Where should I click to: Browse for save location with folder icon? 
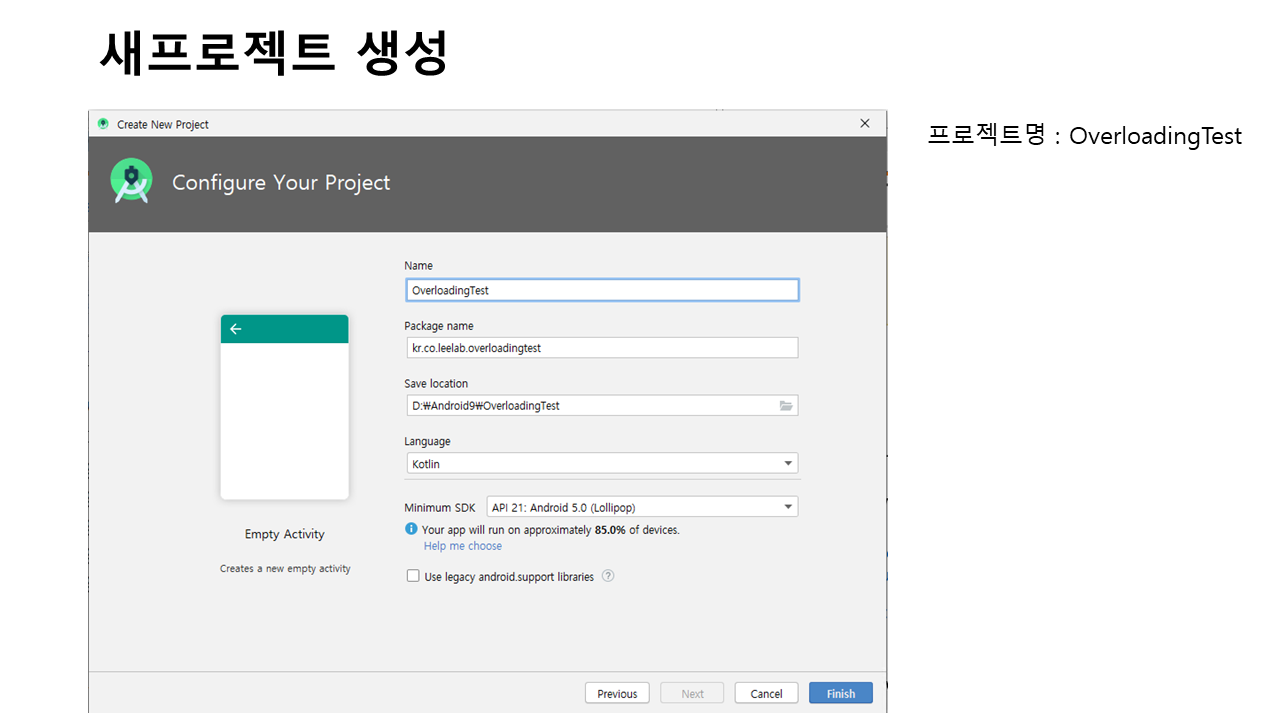(786, 406)
